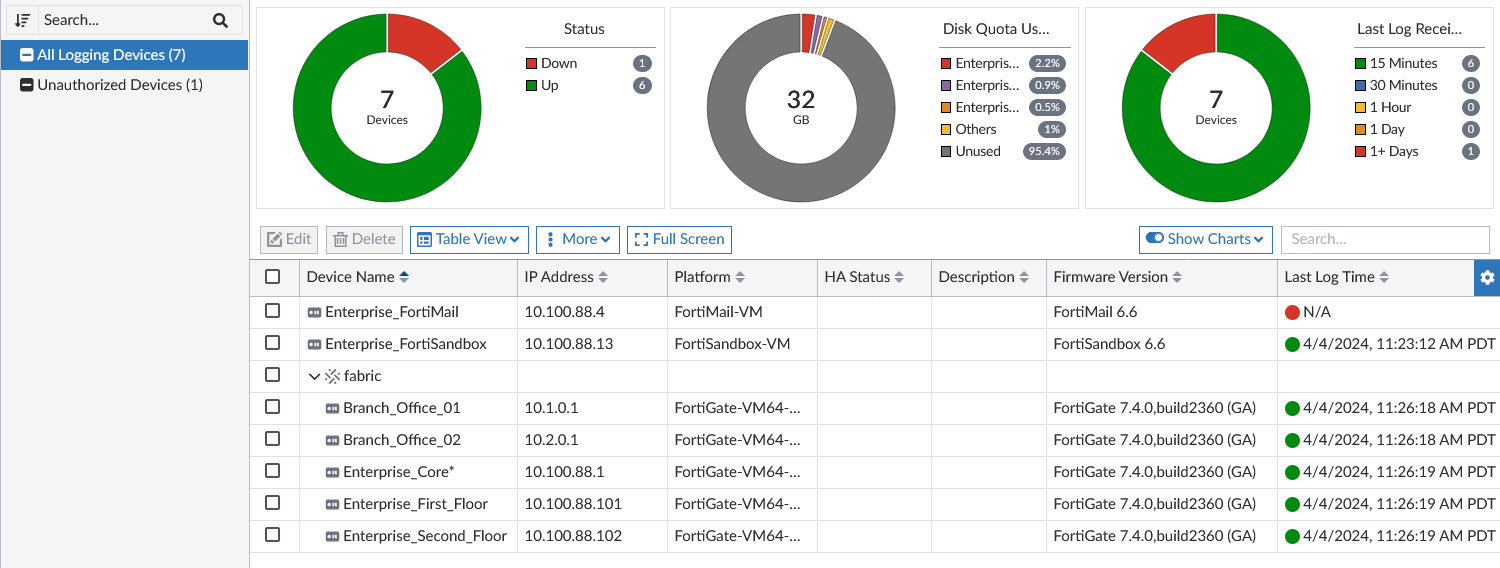Select the Enterprise_Core row checkbox

pos(272,471)
